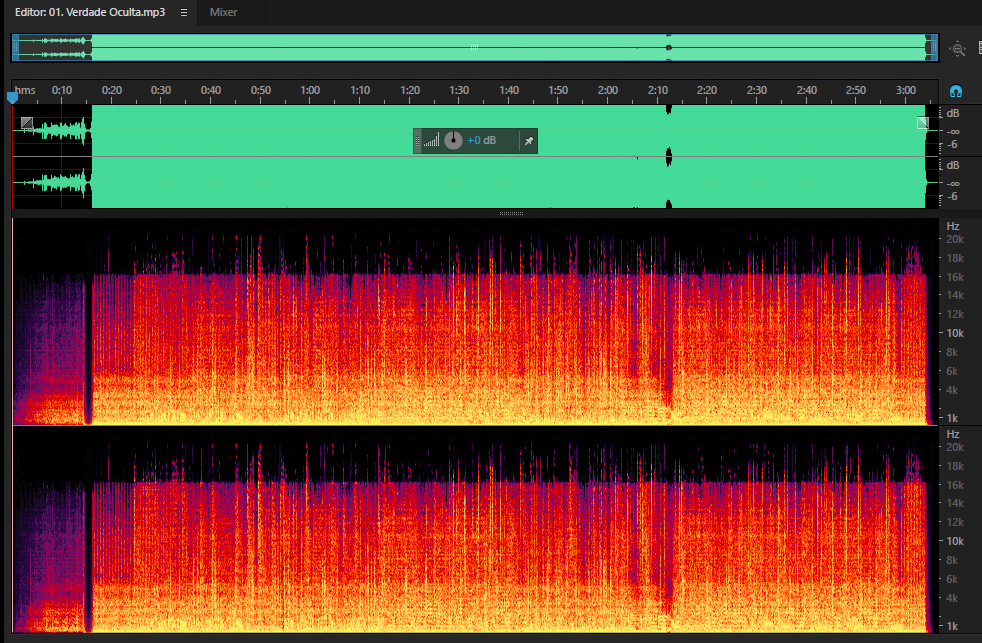
Task: Click 1:40 on the time ruler
Action: pos(509,90)
